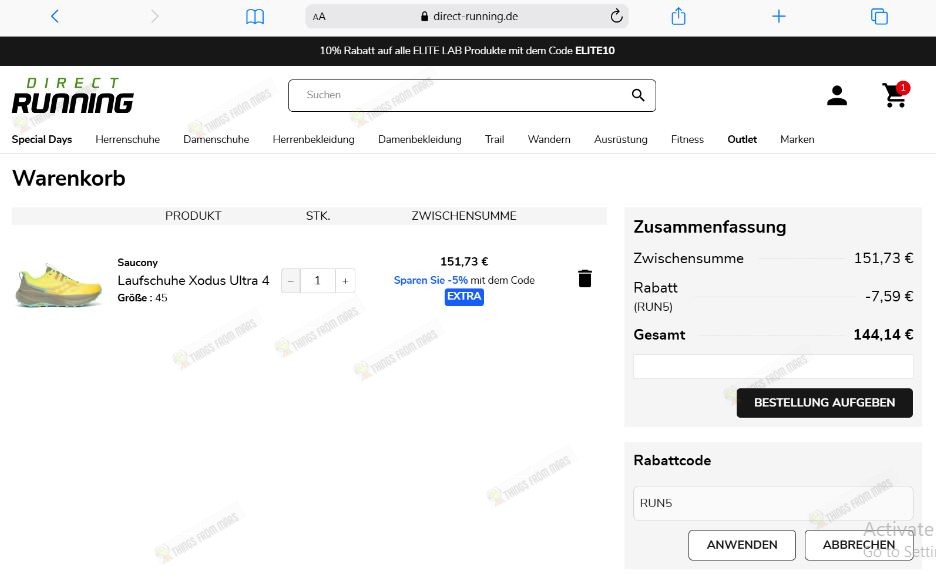Remove the item with the trash icon
Screen dimensions: 936x583
(585, 279)
